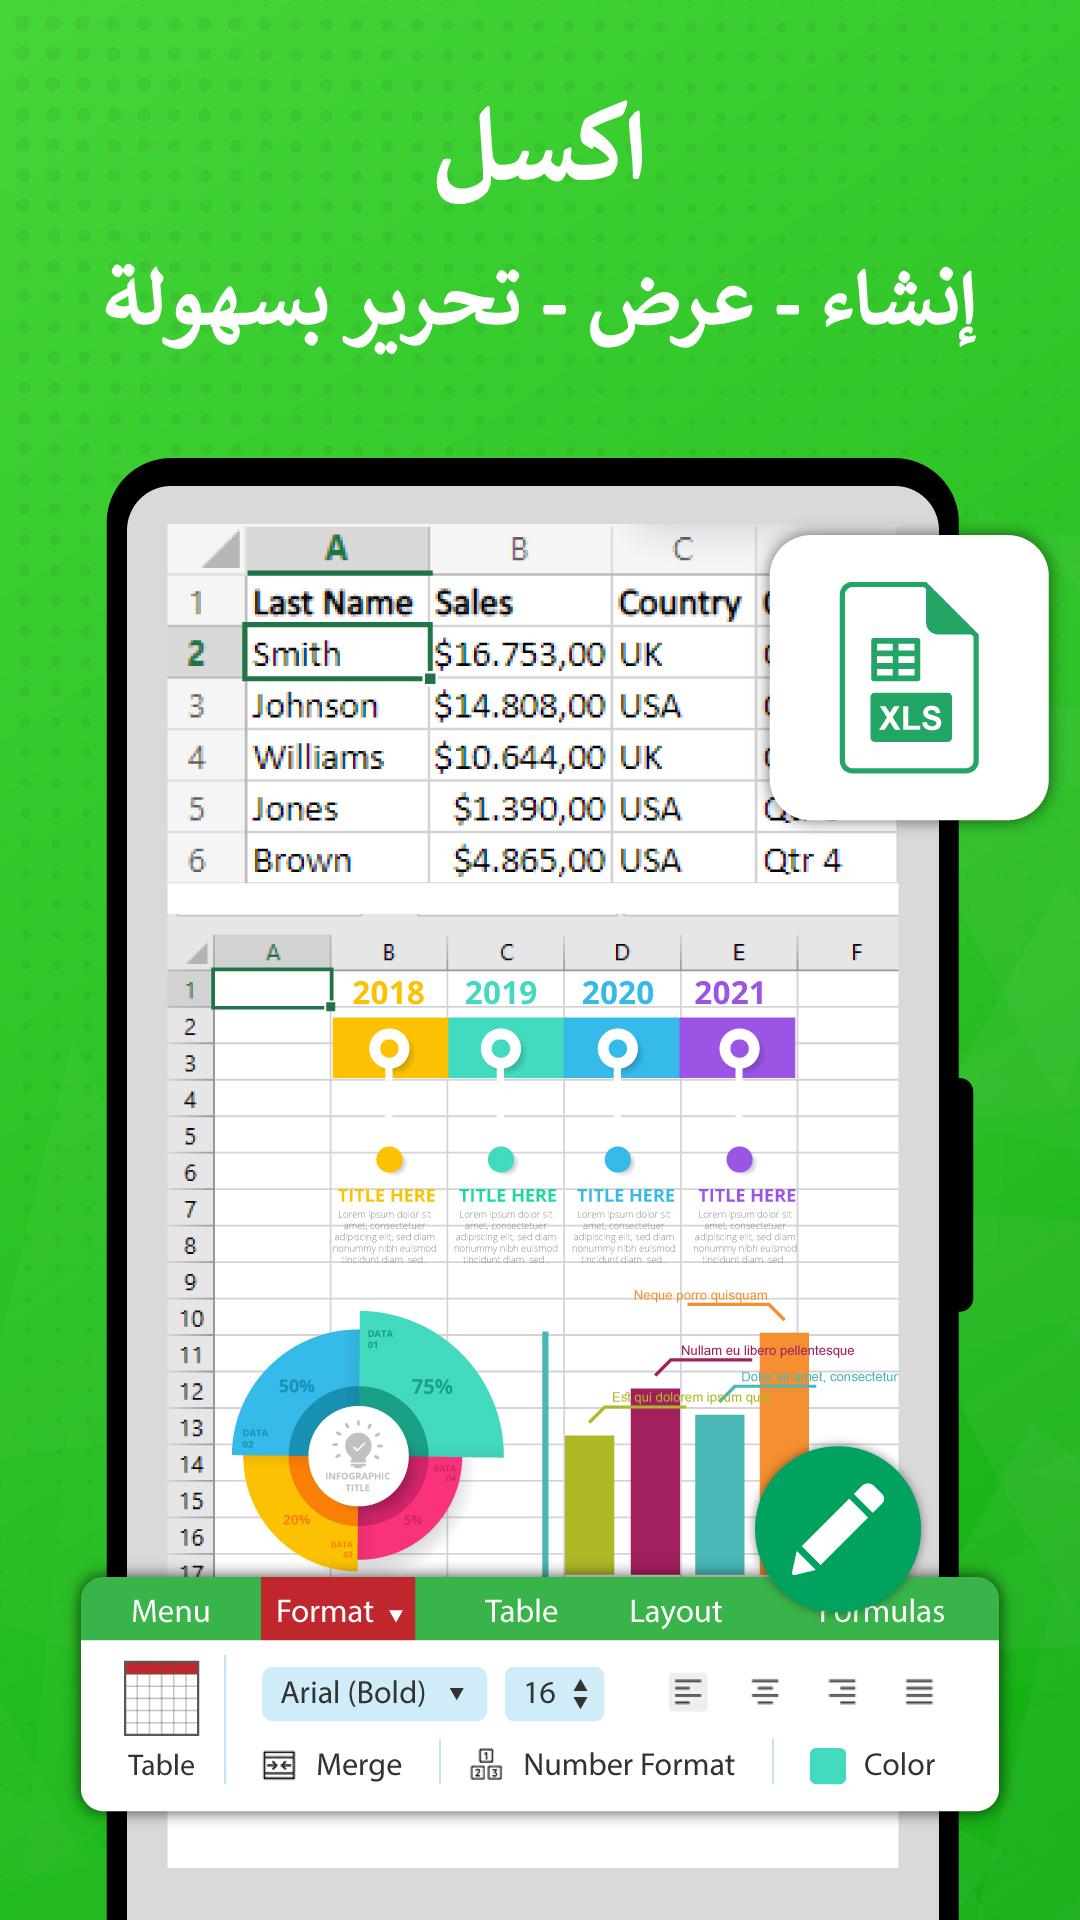Switch to the Table tab
The height and width of the screenshot is (1920, 1080).
click(521, 1611)
